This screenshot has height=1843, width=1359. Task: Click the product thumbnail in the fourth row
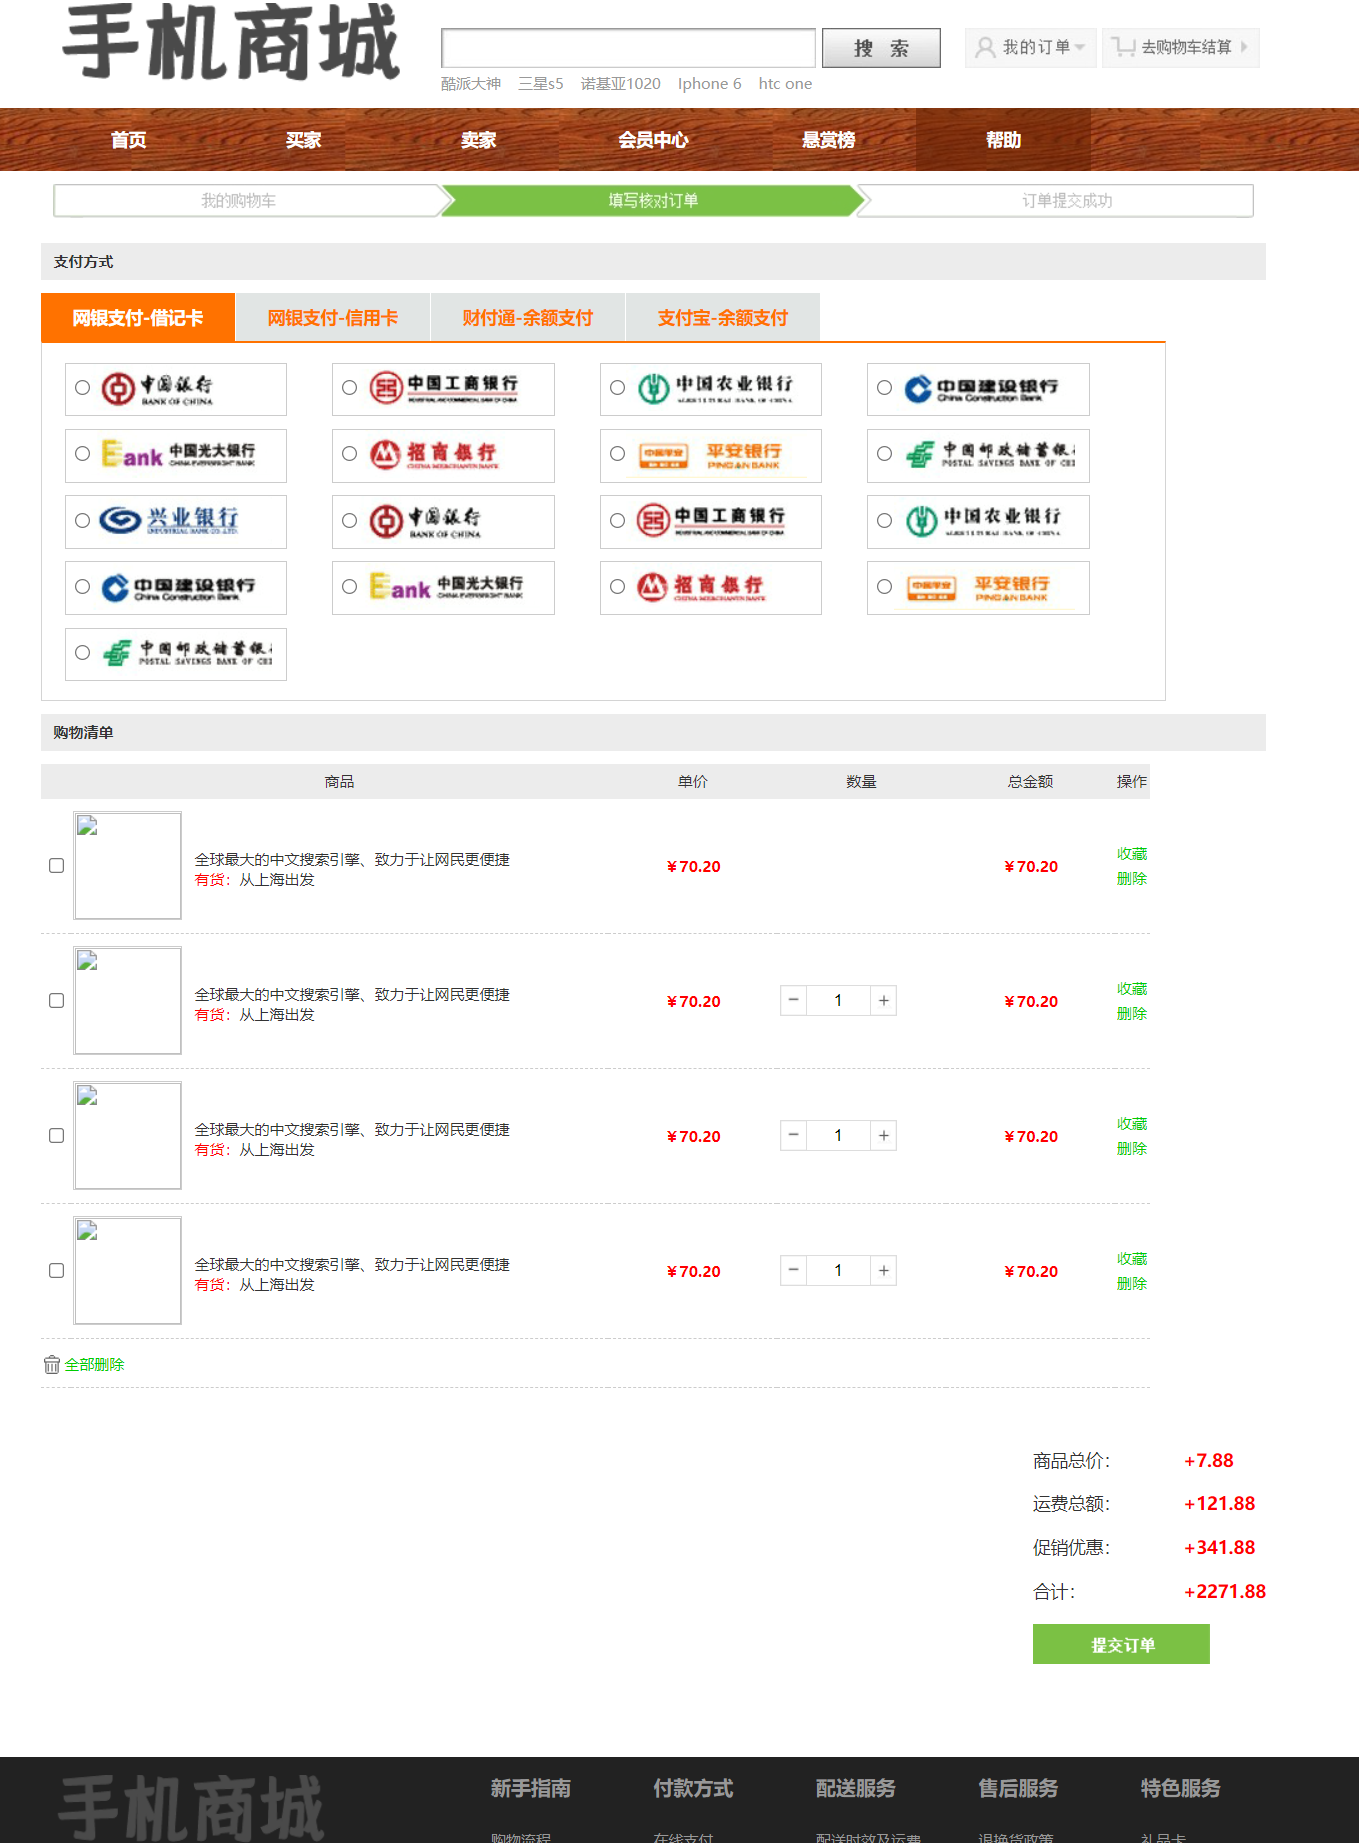(127, 1270)
